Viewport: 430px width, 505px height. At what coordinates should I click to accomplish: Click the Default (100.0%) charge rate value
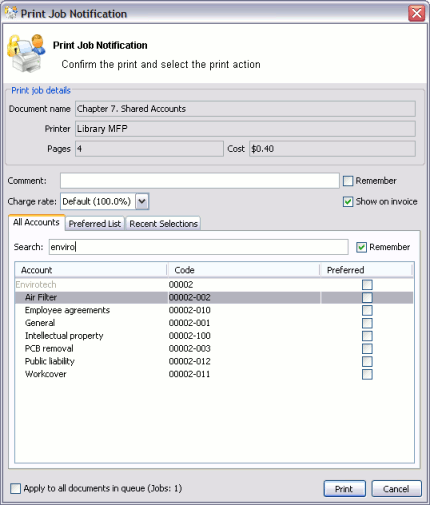tap(98, 201)
